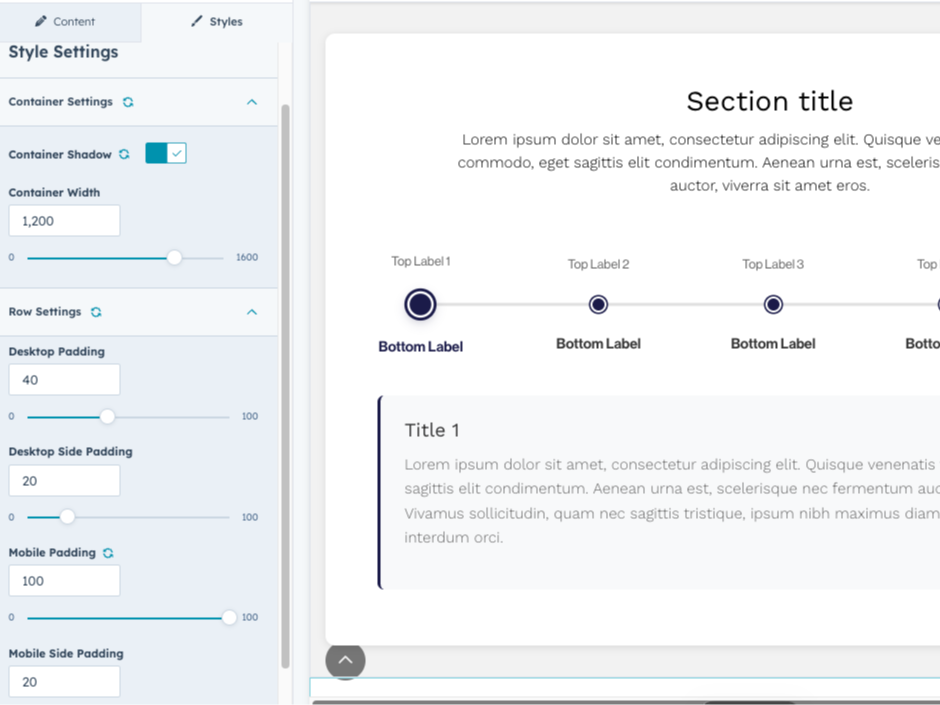The width and height of the screenshot is (940, 705).
Task: Click the Mobile Side Padding input box
Action: [x=64, y=681]
